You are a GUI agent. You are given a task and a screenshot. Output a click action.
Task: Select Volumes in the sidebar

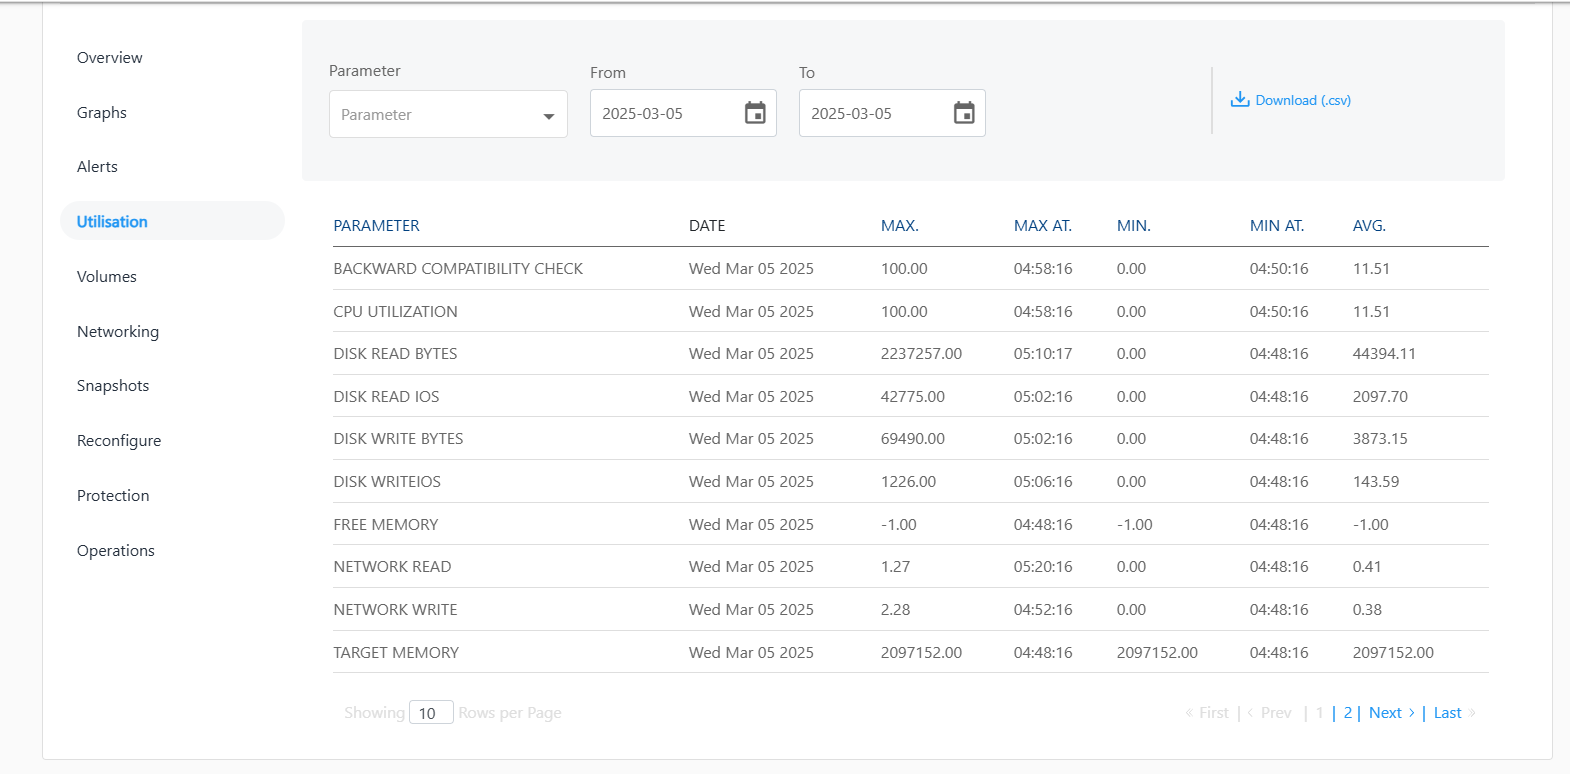[x=107, y=277]
